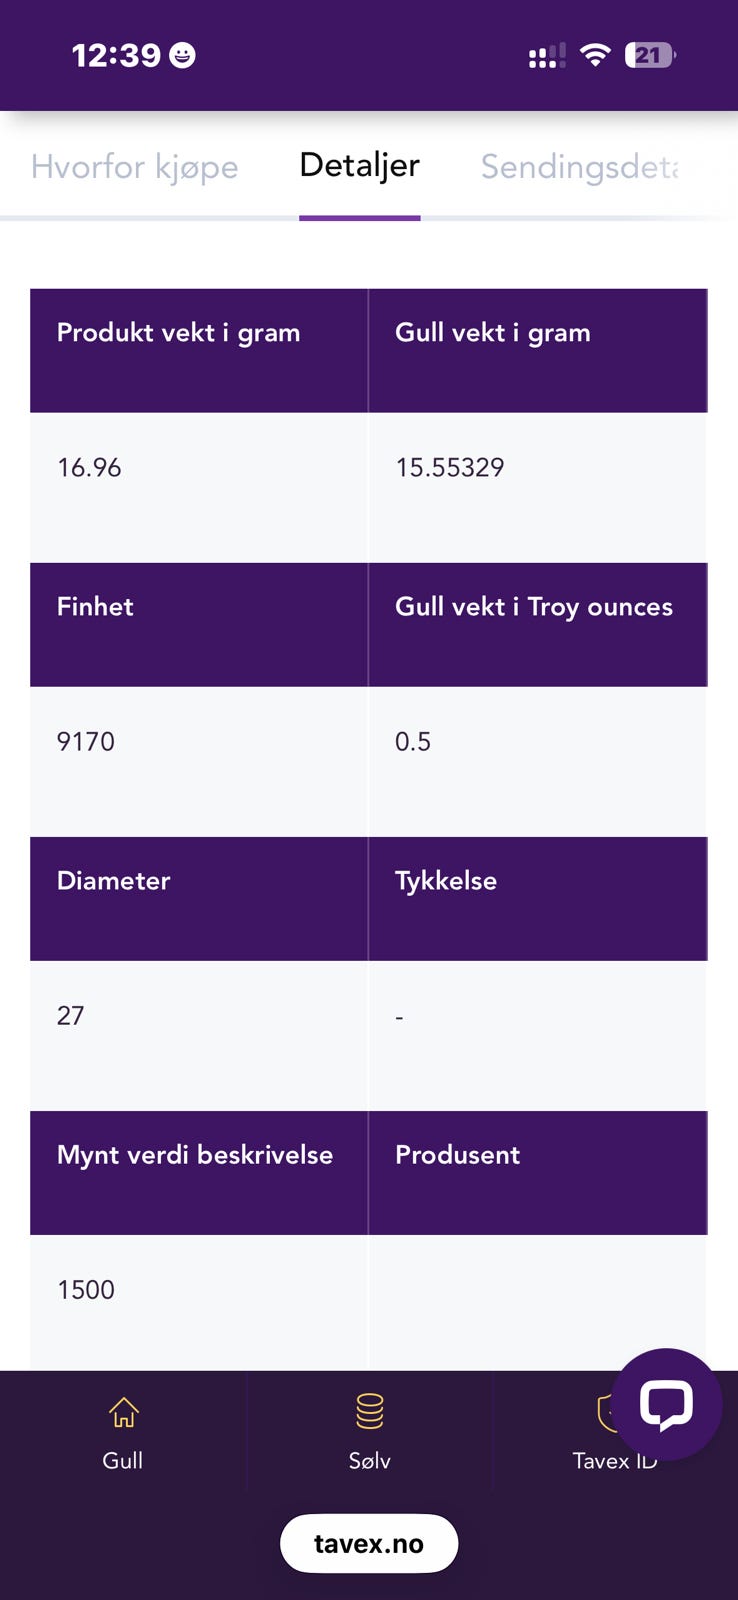This screenshot has height=1600, width=738.
Task: Tap the cellular signal icon
Action: [547, 56]
